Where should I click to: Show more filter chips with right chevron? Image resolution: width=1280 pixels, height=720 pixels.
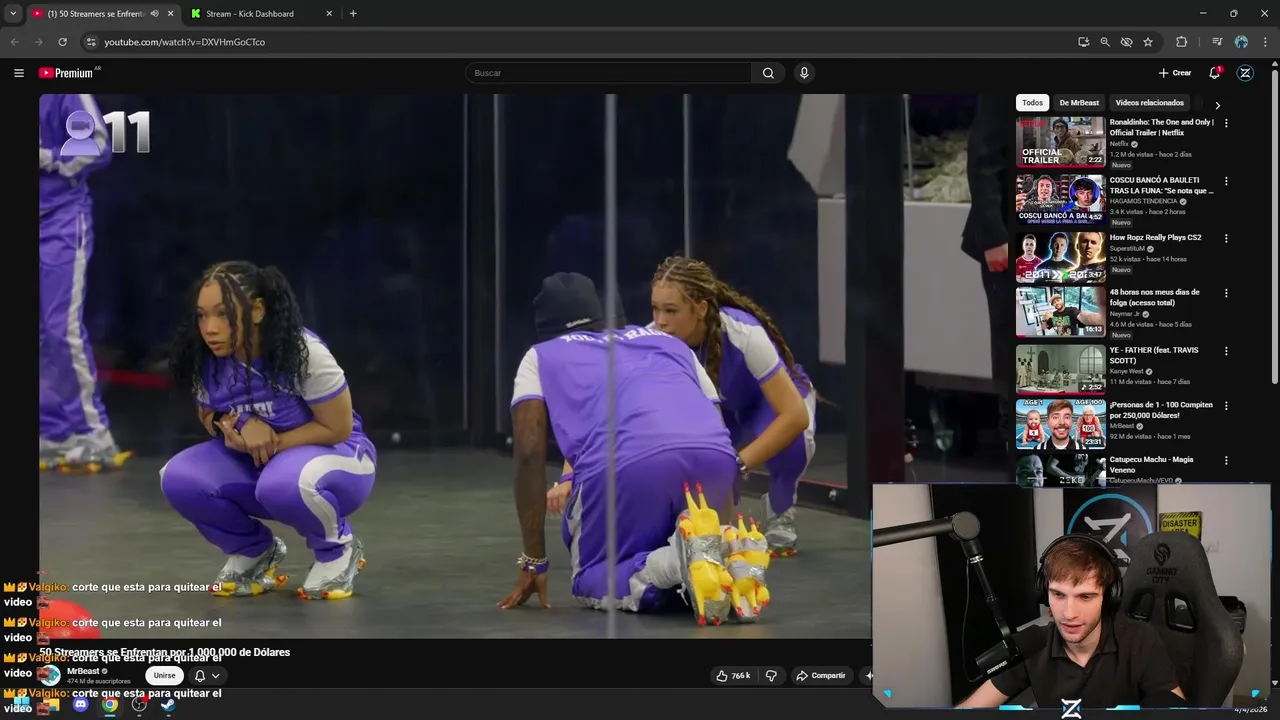point(1217,104)
